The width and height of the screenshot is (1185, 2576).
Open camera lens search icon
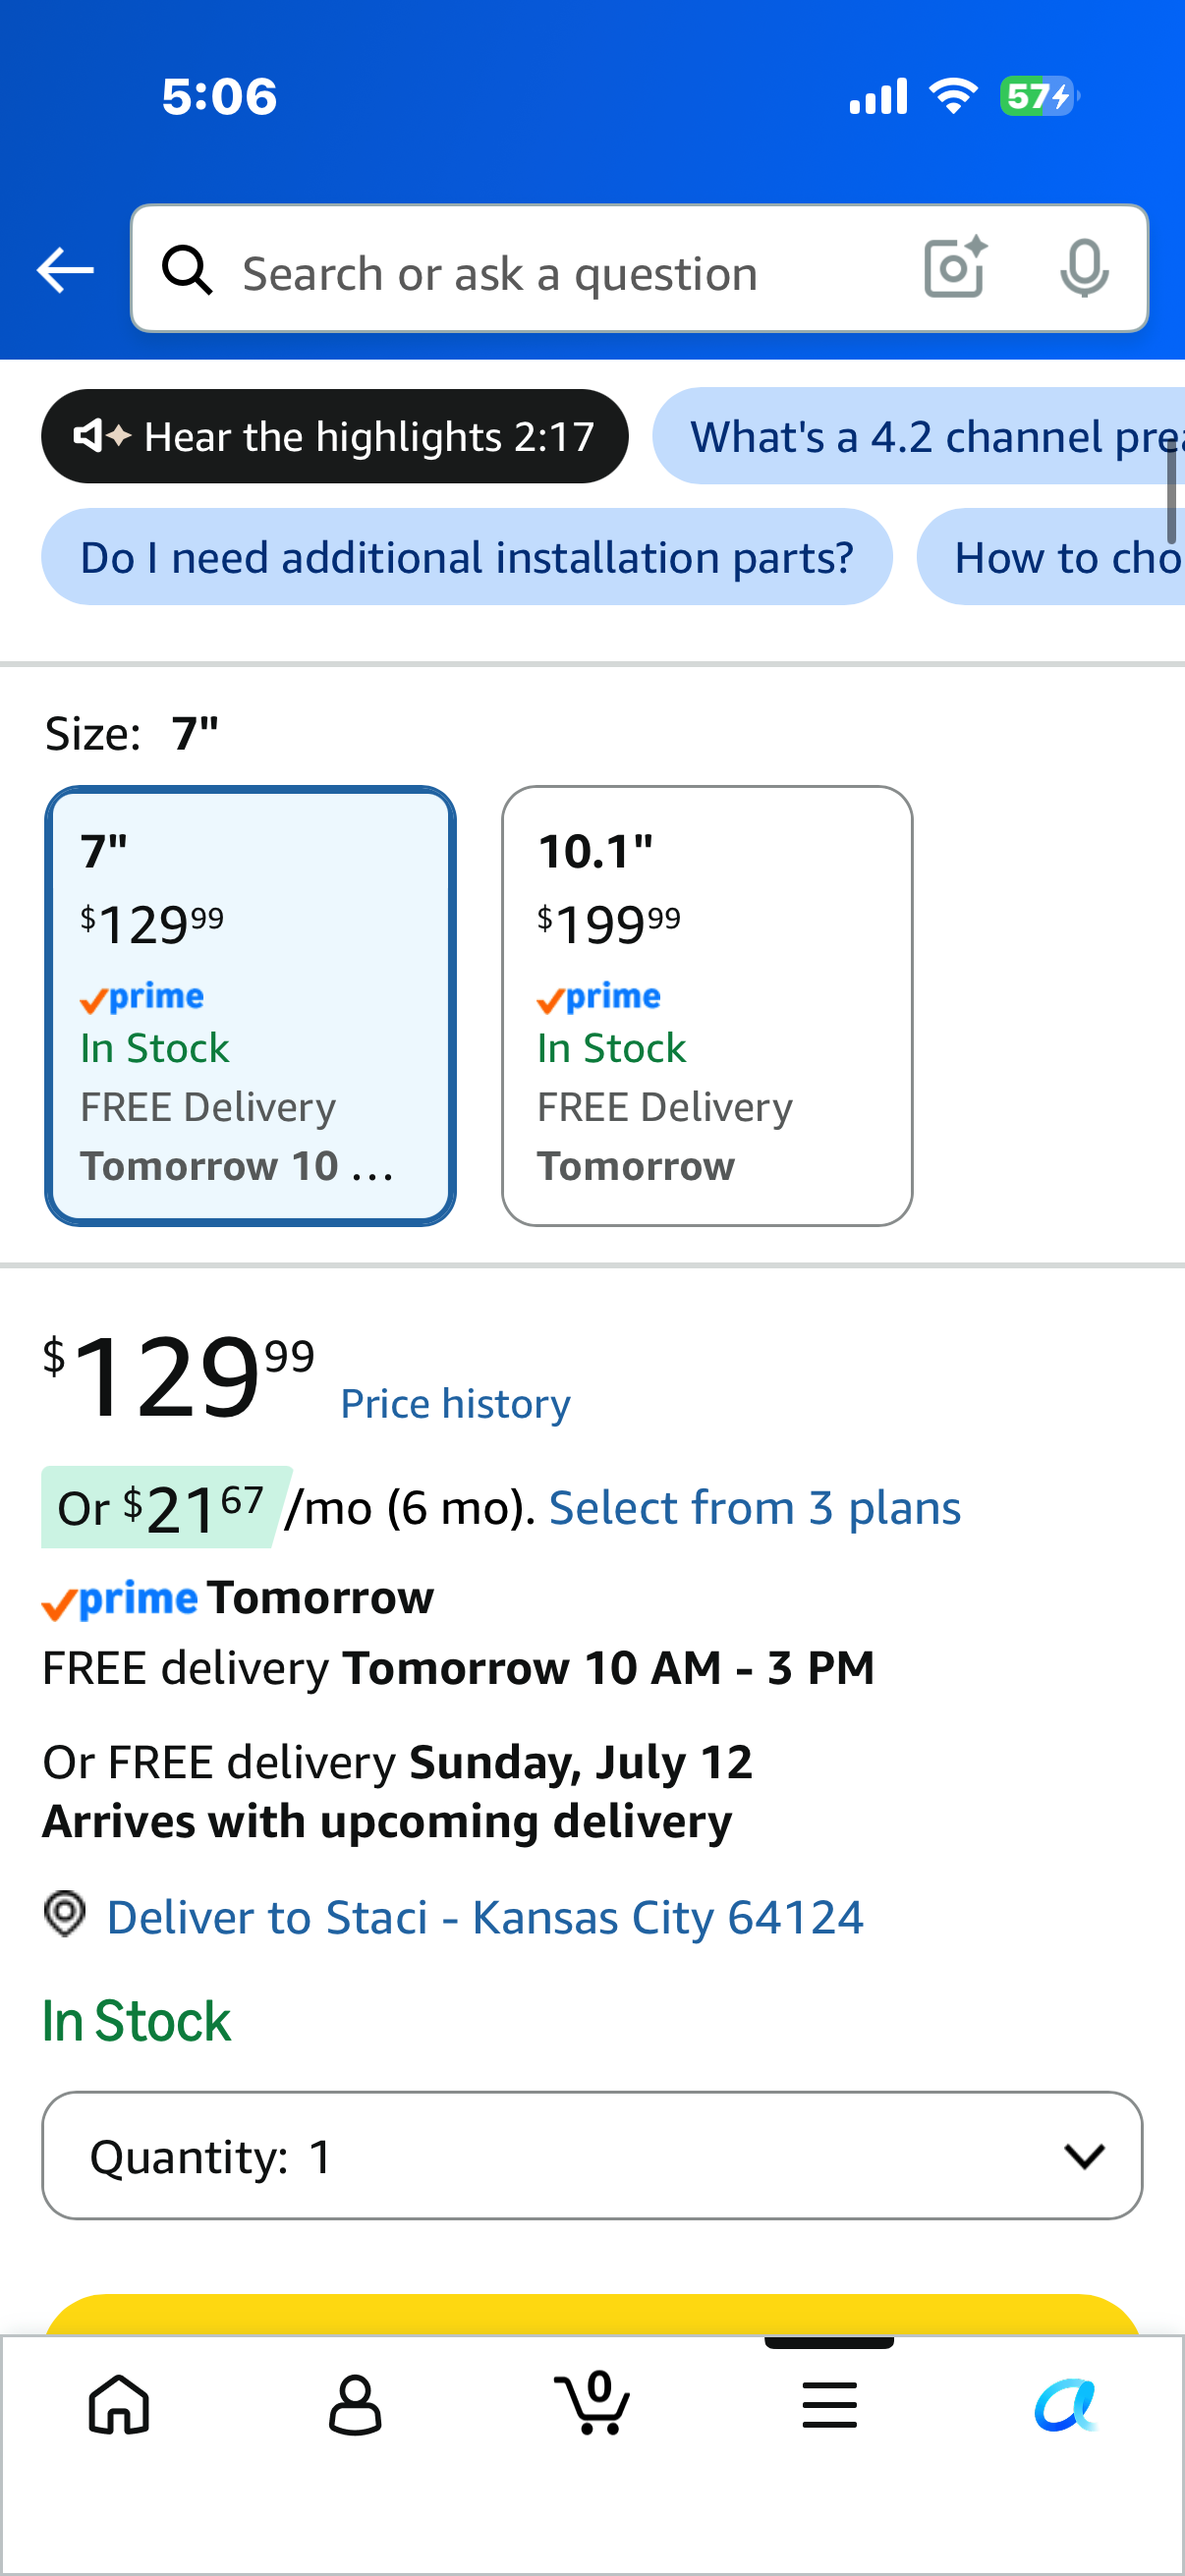pyautogui.click(x=956, y=268)
